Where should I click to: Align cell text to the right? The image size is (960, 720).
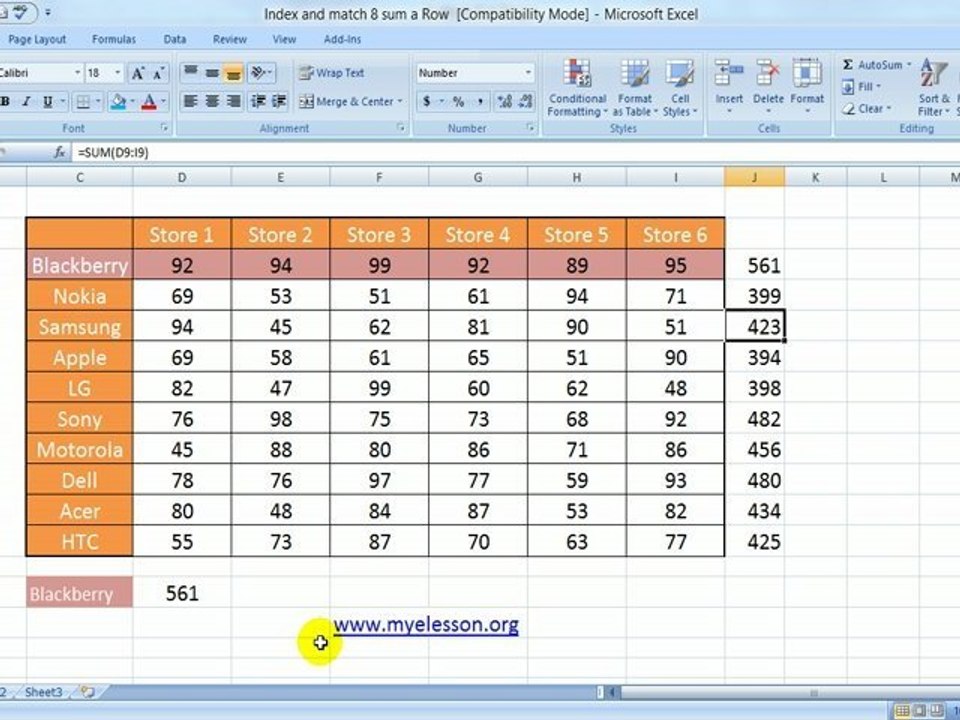233,101
